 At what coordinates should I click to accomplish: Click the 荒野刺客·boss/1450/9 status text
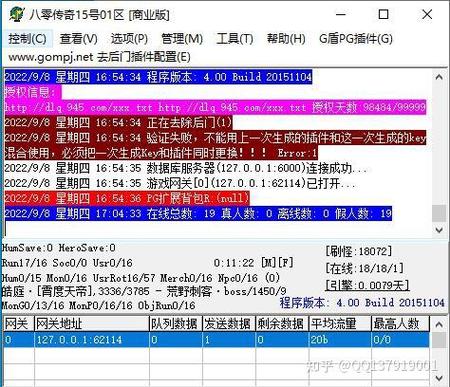(x=226, y=291)
